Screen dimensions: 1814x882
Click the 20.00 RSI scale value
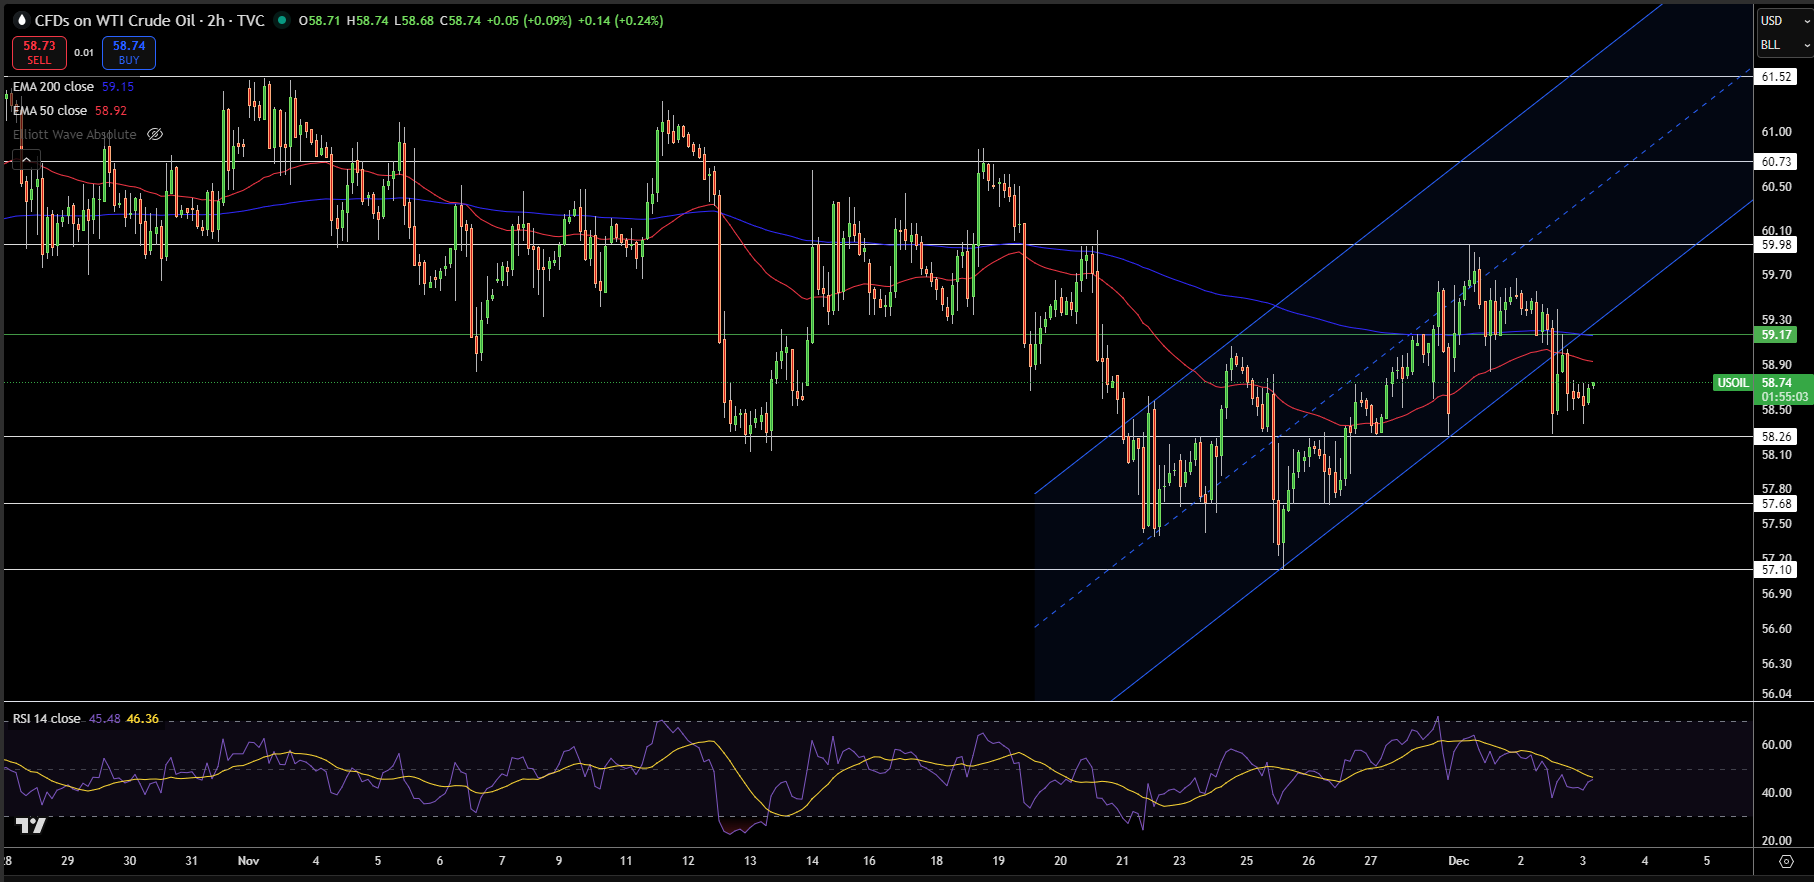(1776, 841)
